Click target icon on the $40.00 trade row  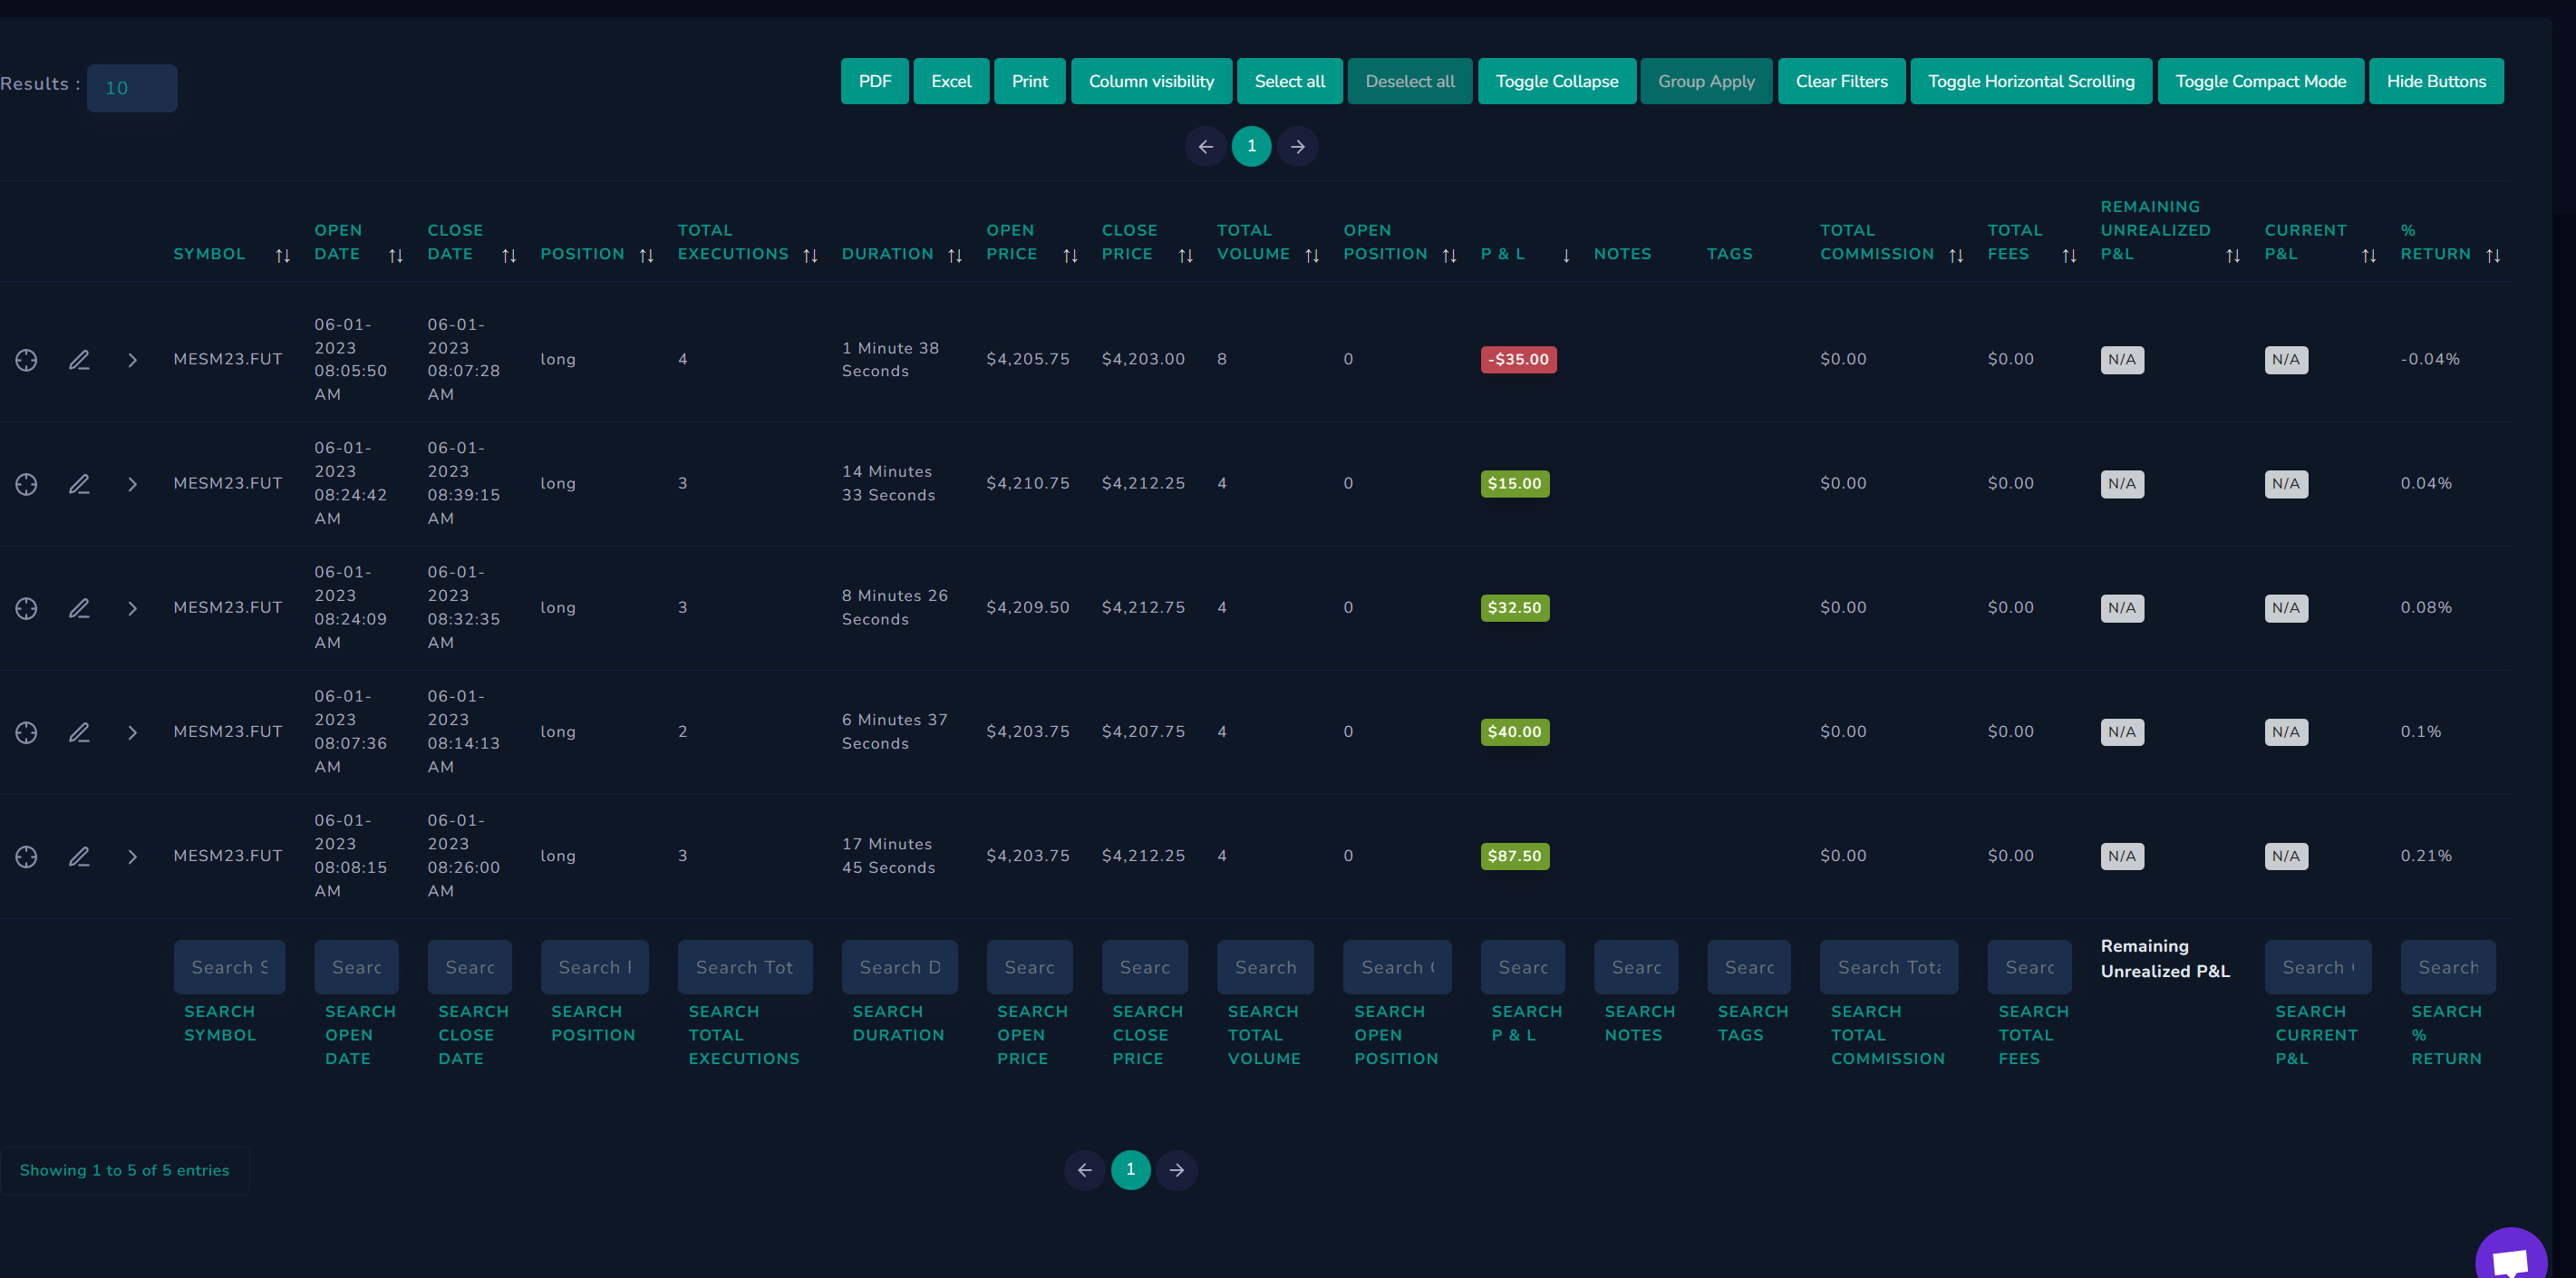tap(27, 732)
